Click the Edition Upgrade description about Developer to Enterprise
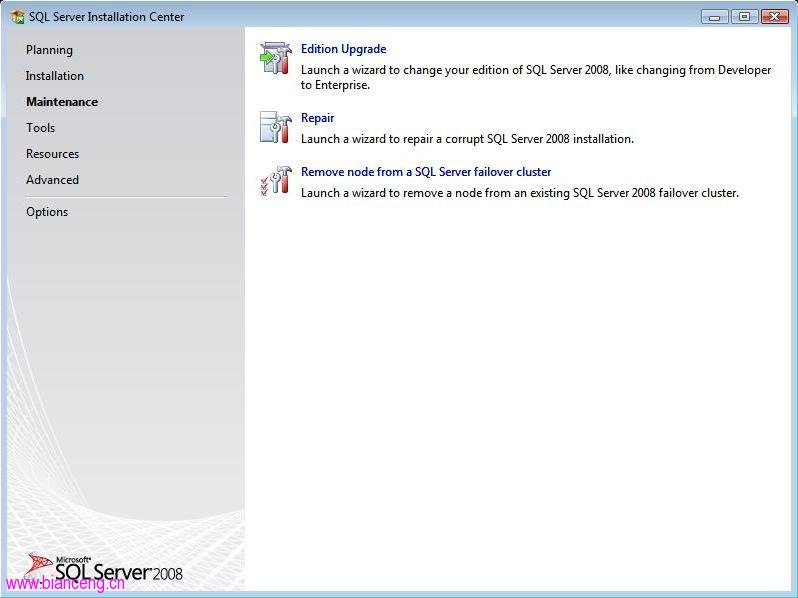798x598 pixels. tap(536, 77)
